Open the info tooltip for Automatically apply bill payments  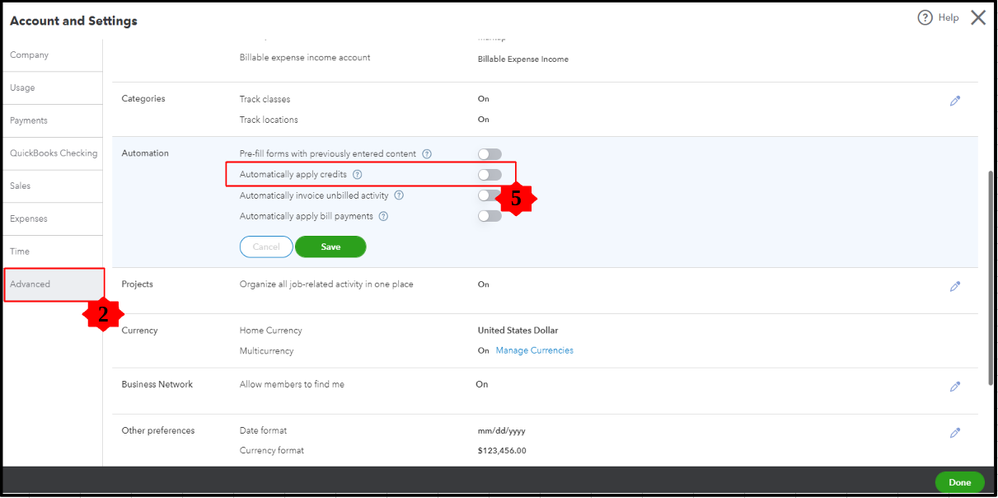[383, 217]
